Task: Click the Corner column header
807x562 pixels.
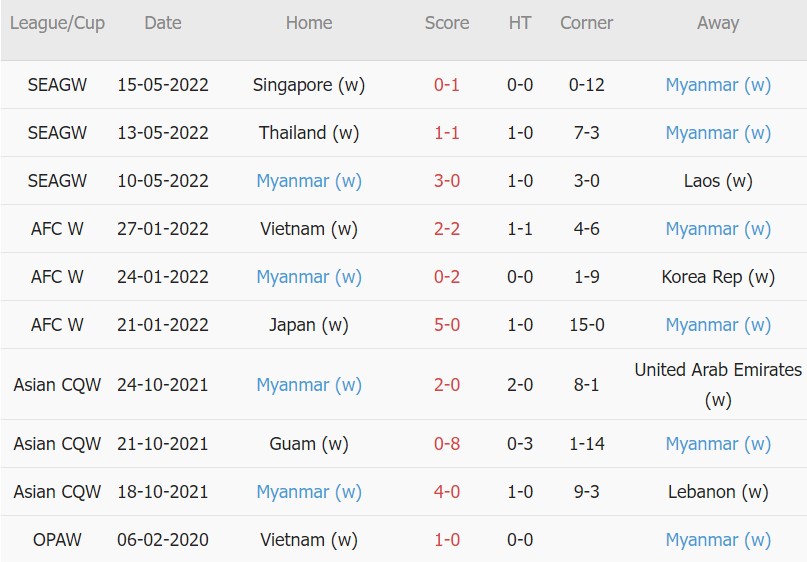Action: pyautogui.click(x=586, y=23)
